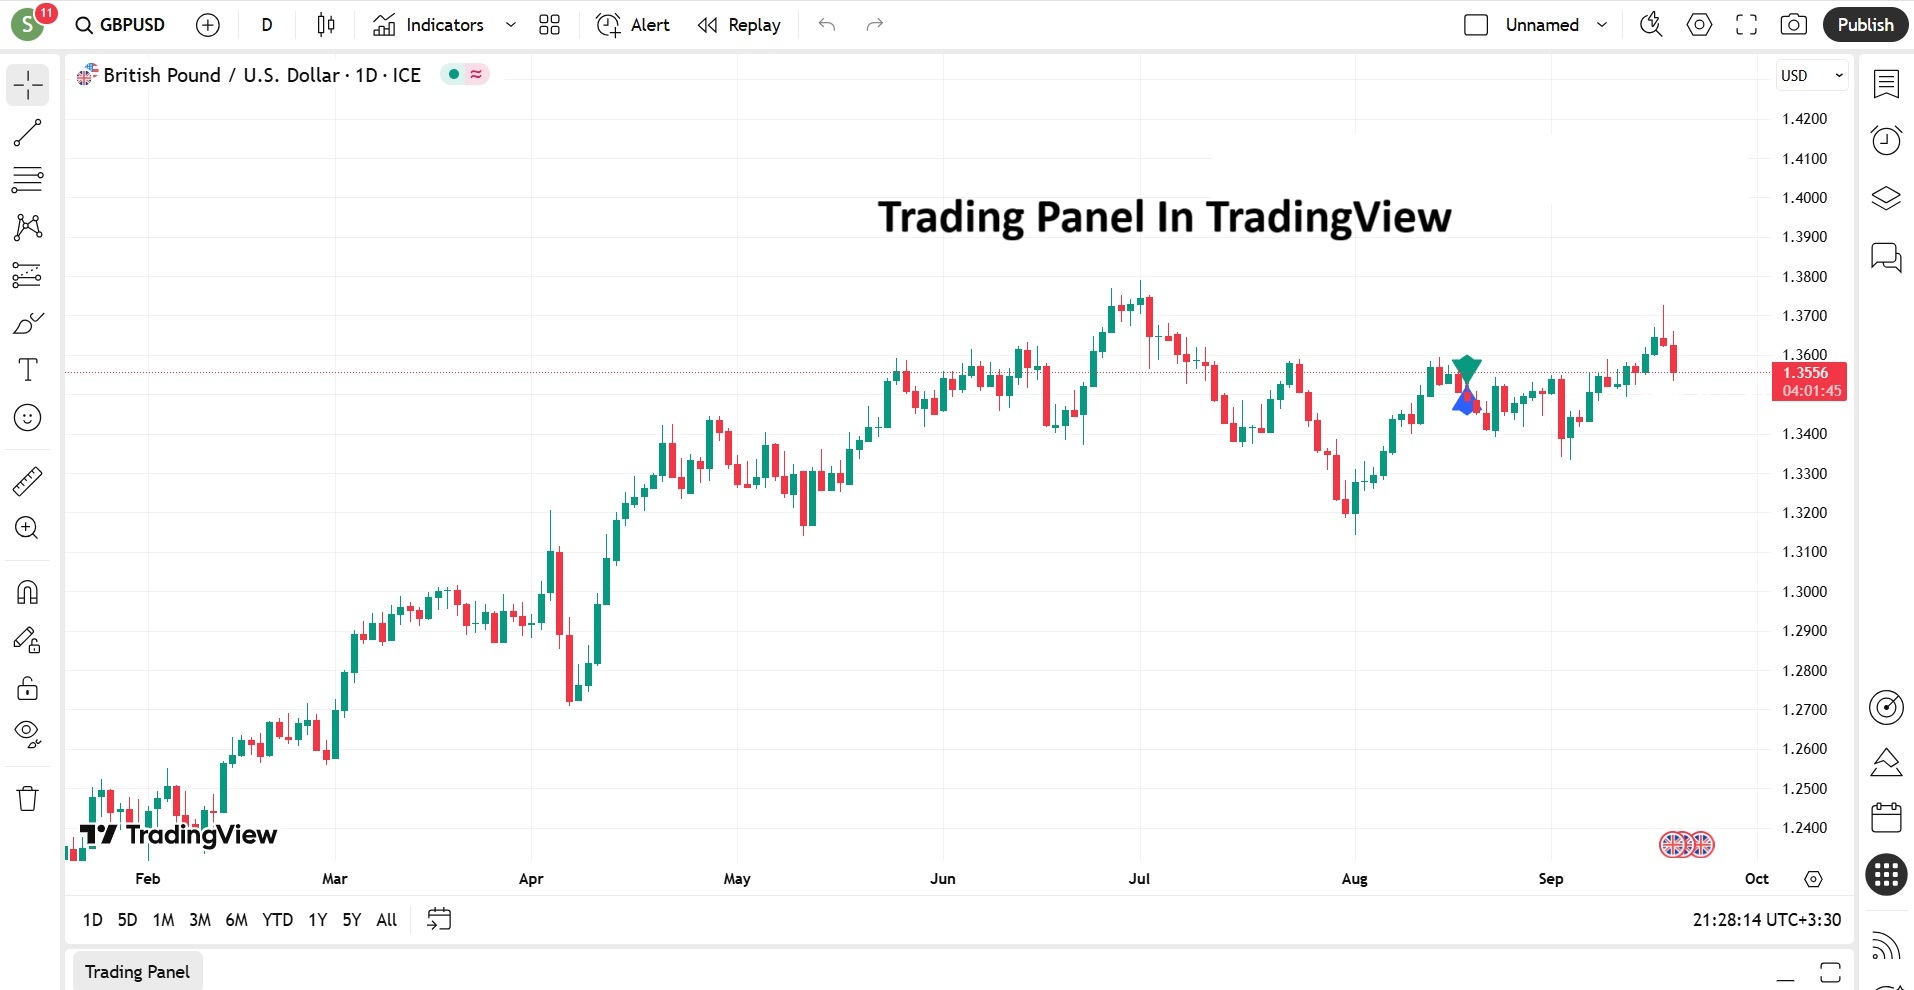Screen dimensions: 1914x990
Task: Click the Publish button
Action: point(1864,24)
